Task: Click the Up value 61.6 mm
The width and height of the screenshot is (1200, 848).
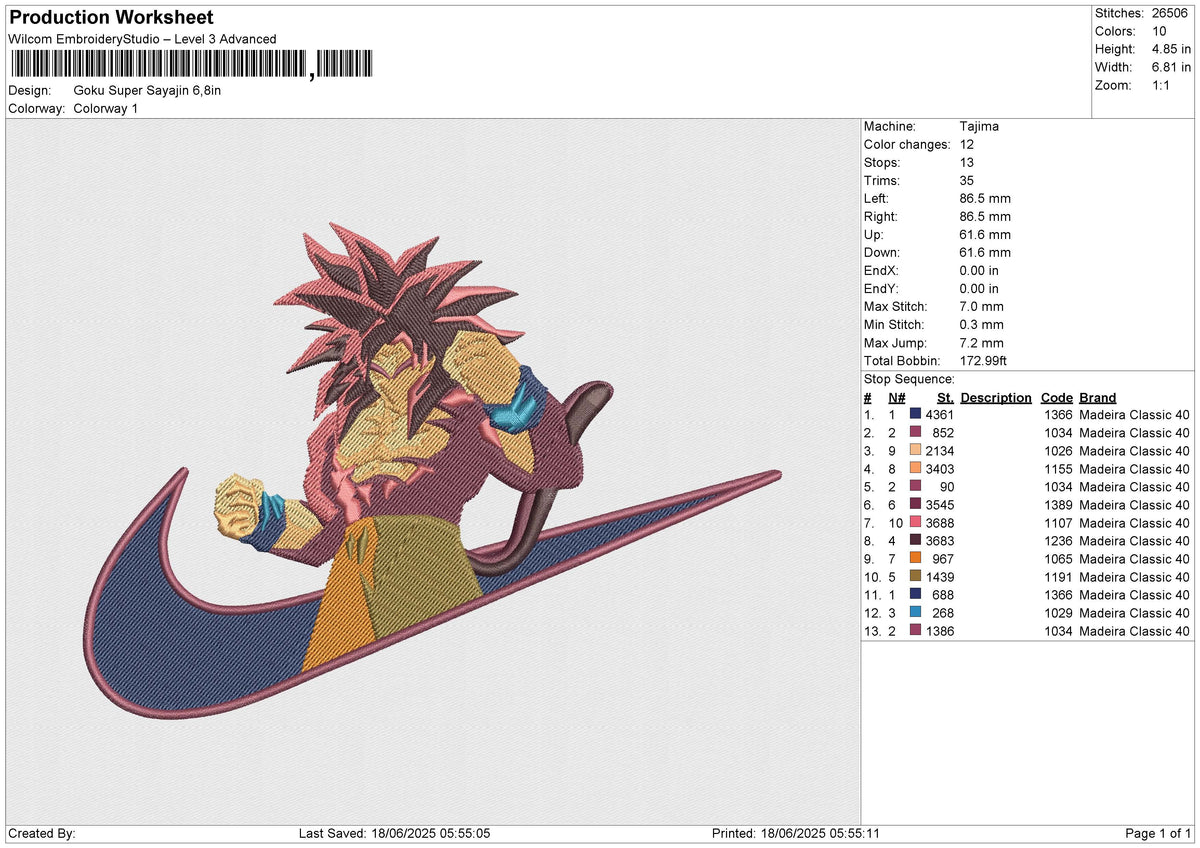Action: [985, 234]
